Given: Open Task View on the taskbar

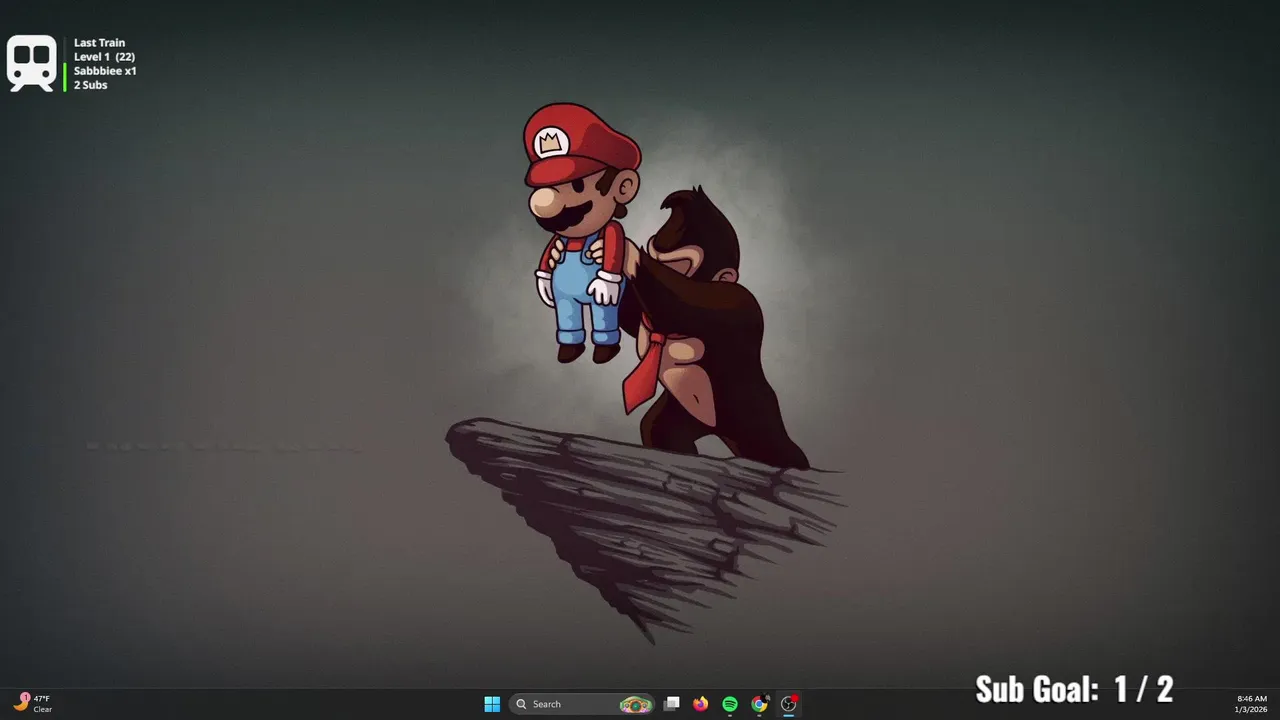Looking at the screenshot, I should pos(672,704).
